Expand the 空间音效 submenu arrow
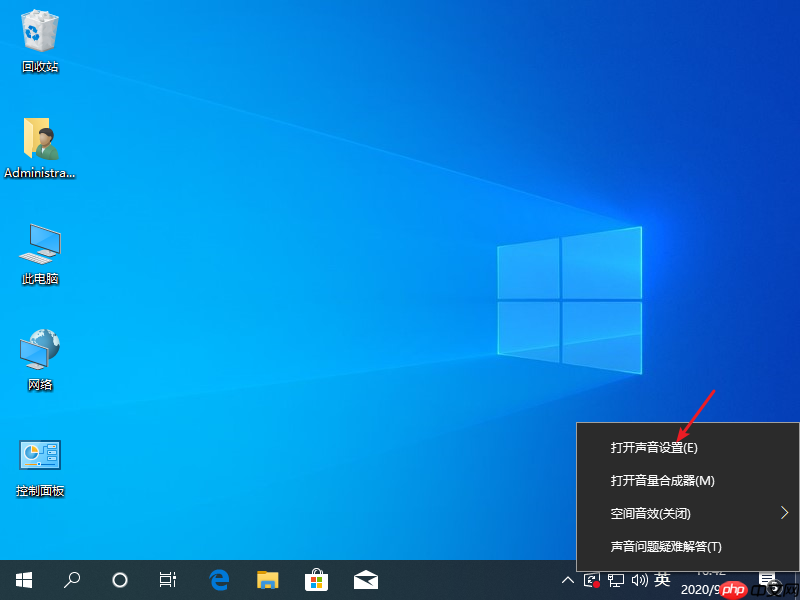 (x=785, y=513)
